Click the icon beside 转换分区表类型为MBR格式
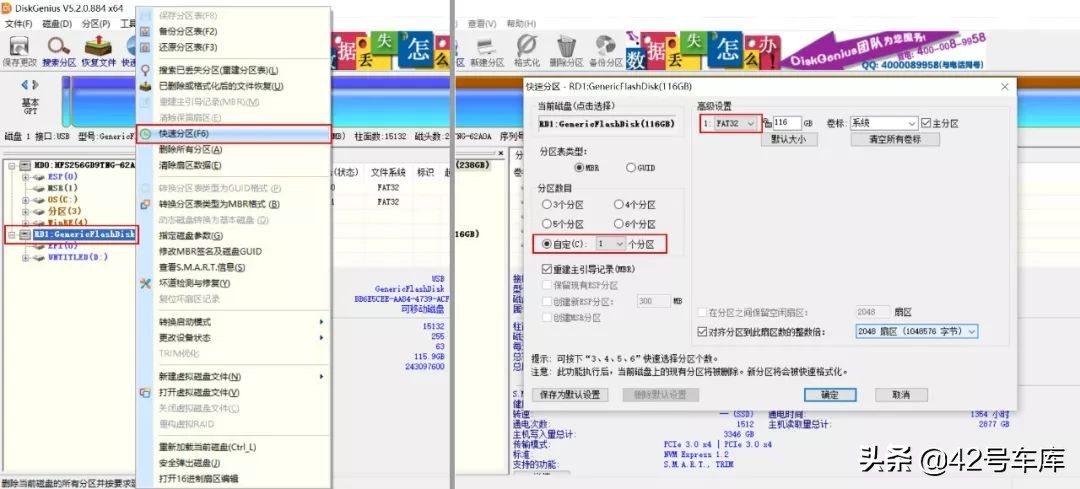The width and height of the screenshot is (1080, 489). pyautogui.click(x=145, y=204)
